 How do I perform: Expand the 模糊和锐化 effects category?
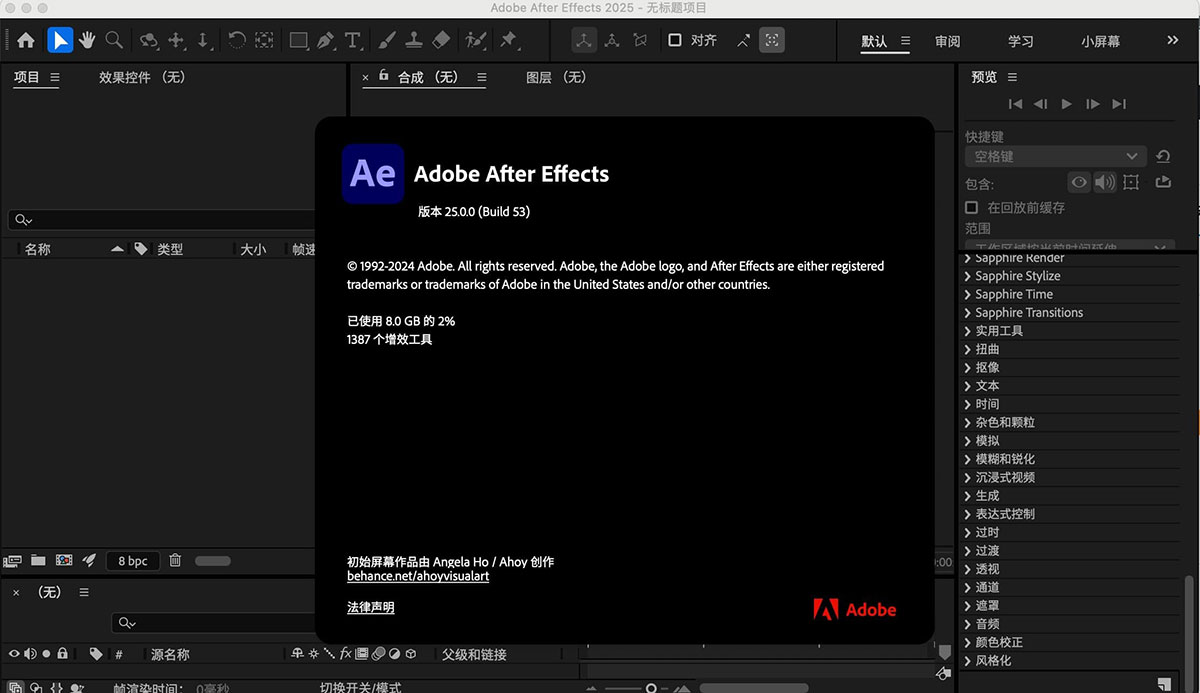1011,458
